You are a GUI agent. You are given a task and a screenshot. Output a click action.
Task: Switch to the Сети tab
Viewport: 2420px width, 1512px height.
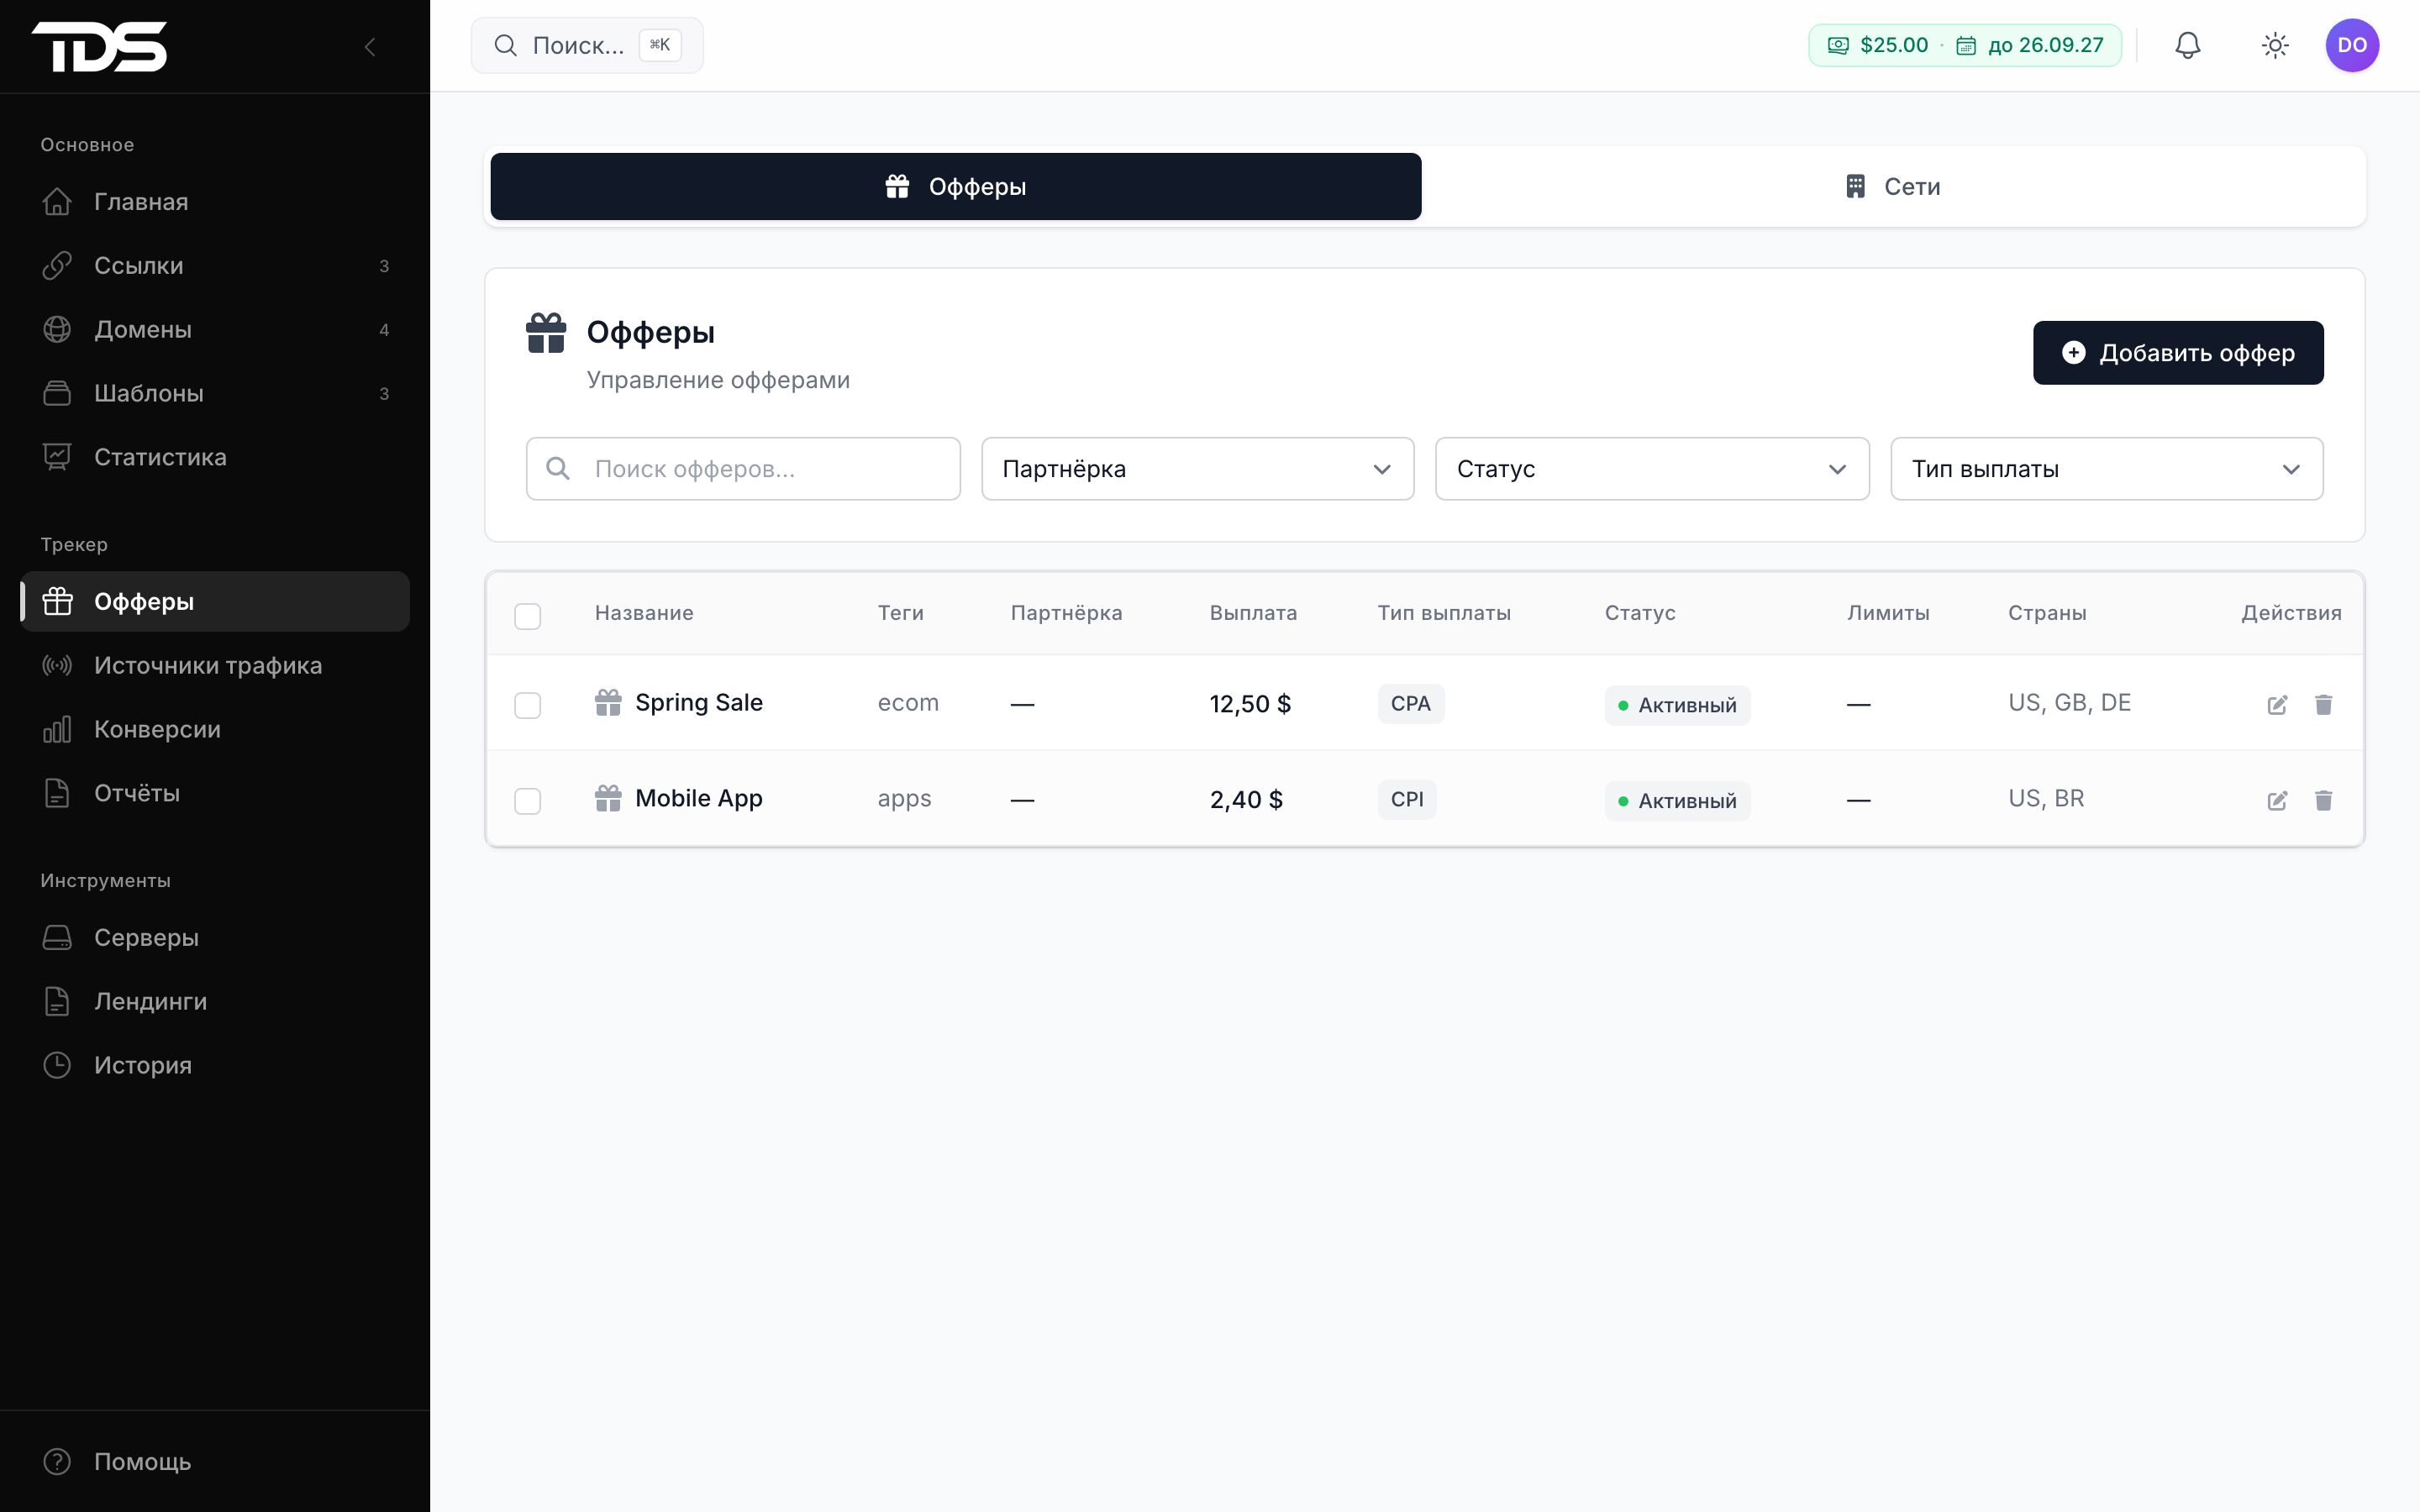pyautogui.click(x=1892, y=186)
